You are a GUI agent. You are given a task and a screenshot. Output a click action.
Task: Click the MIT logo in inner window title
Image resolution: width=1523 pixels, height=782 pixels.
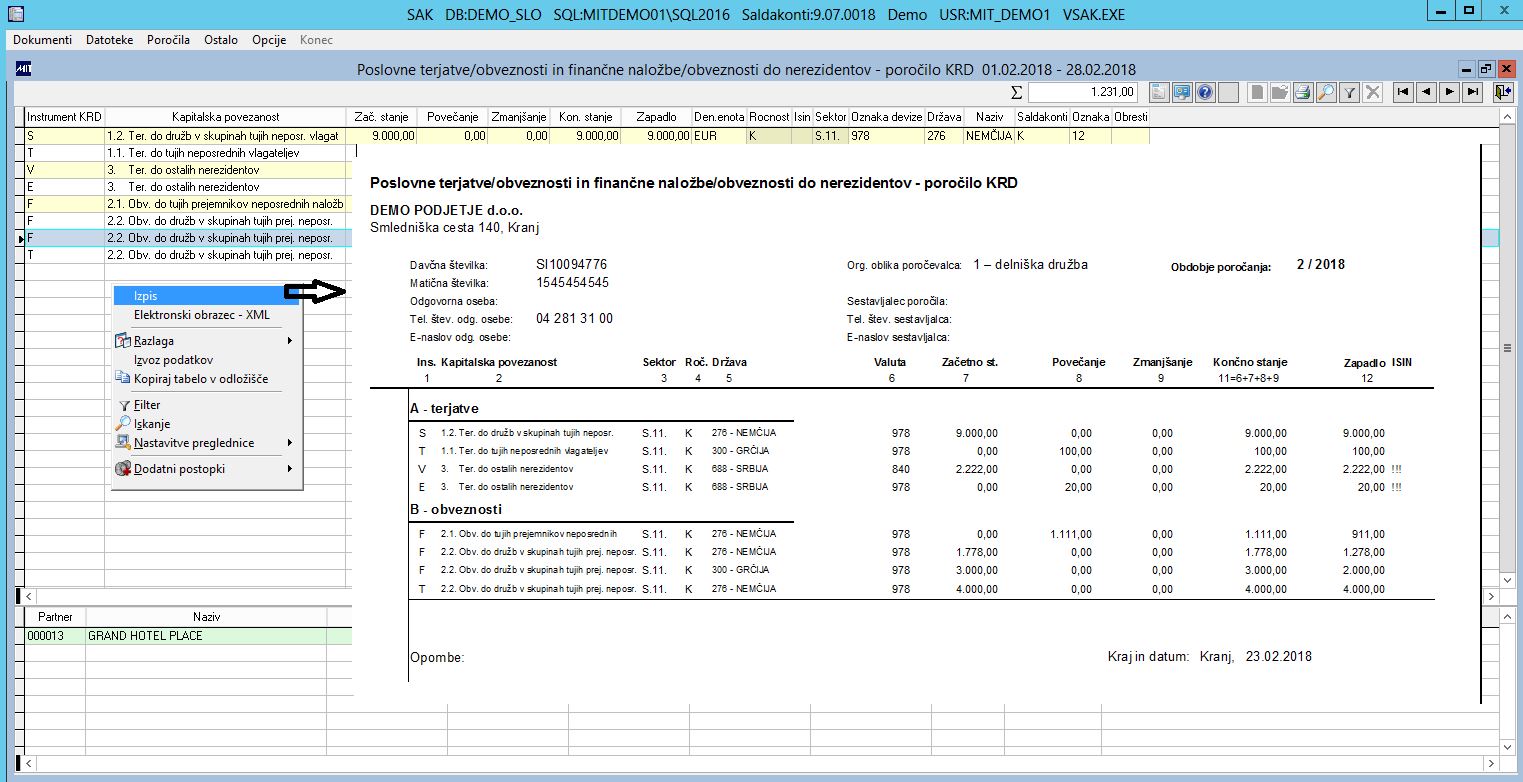coord(26,69)
